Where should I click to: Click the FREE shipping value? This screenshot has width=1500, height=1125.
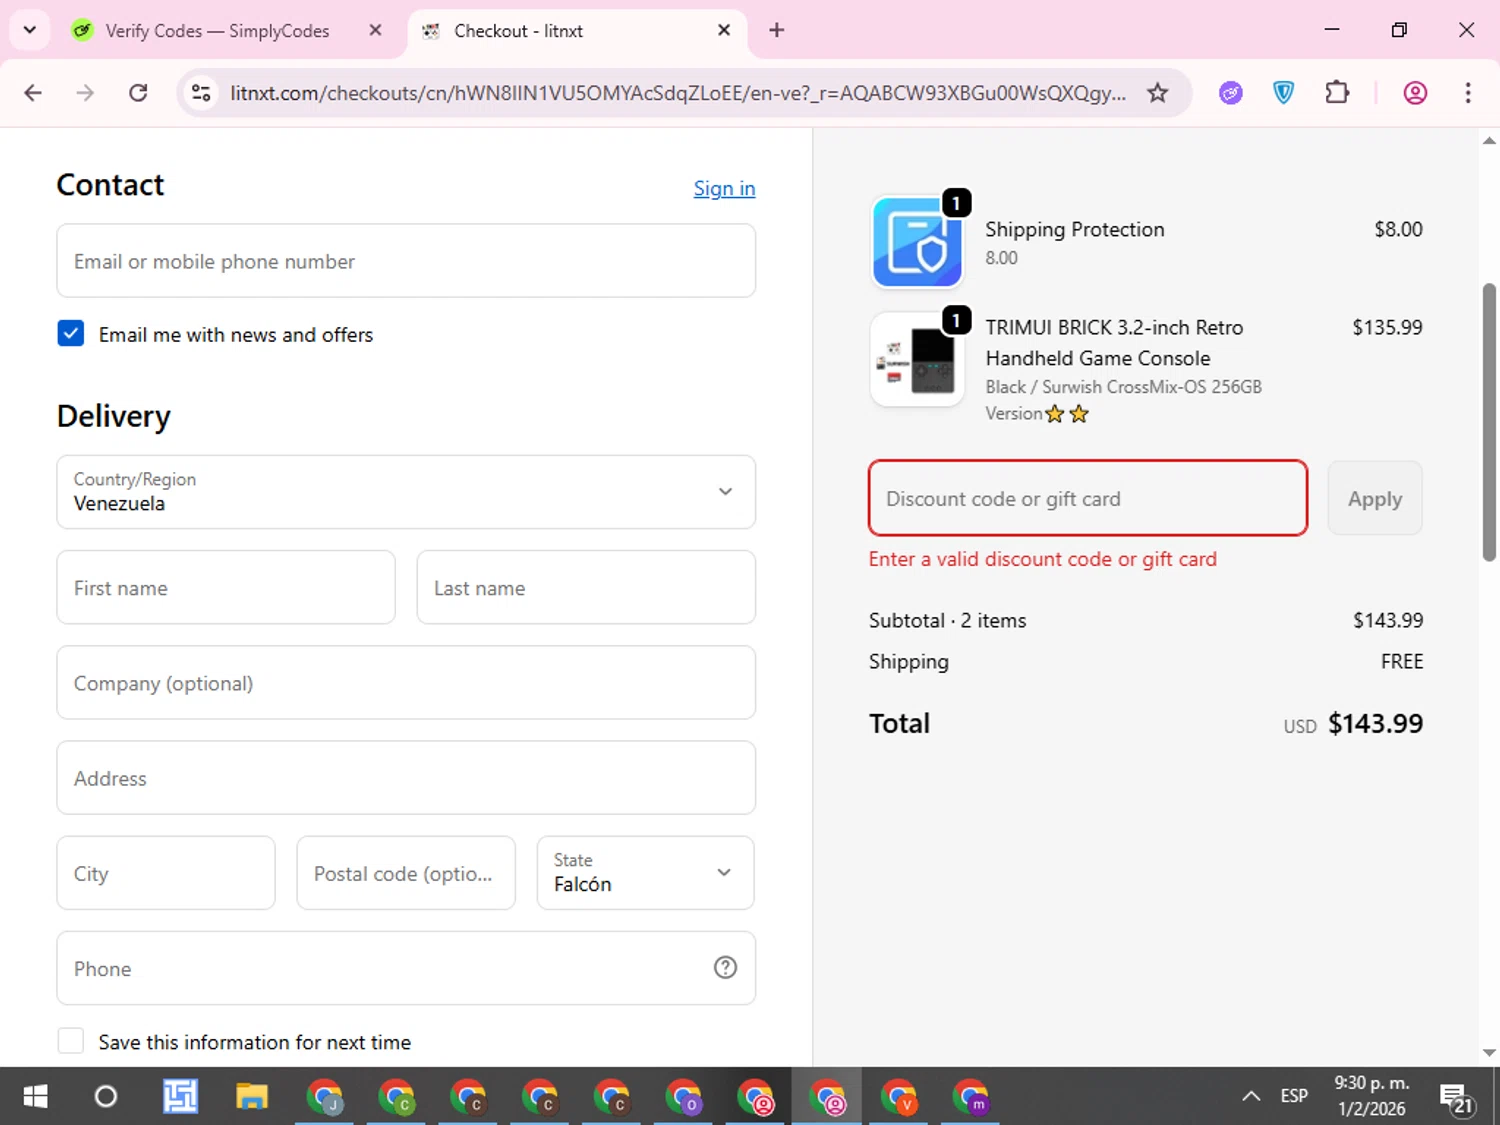(x=1402, y=661)
